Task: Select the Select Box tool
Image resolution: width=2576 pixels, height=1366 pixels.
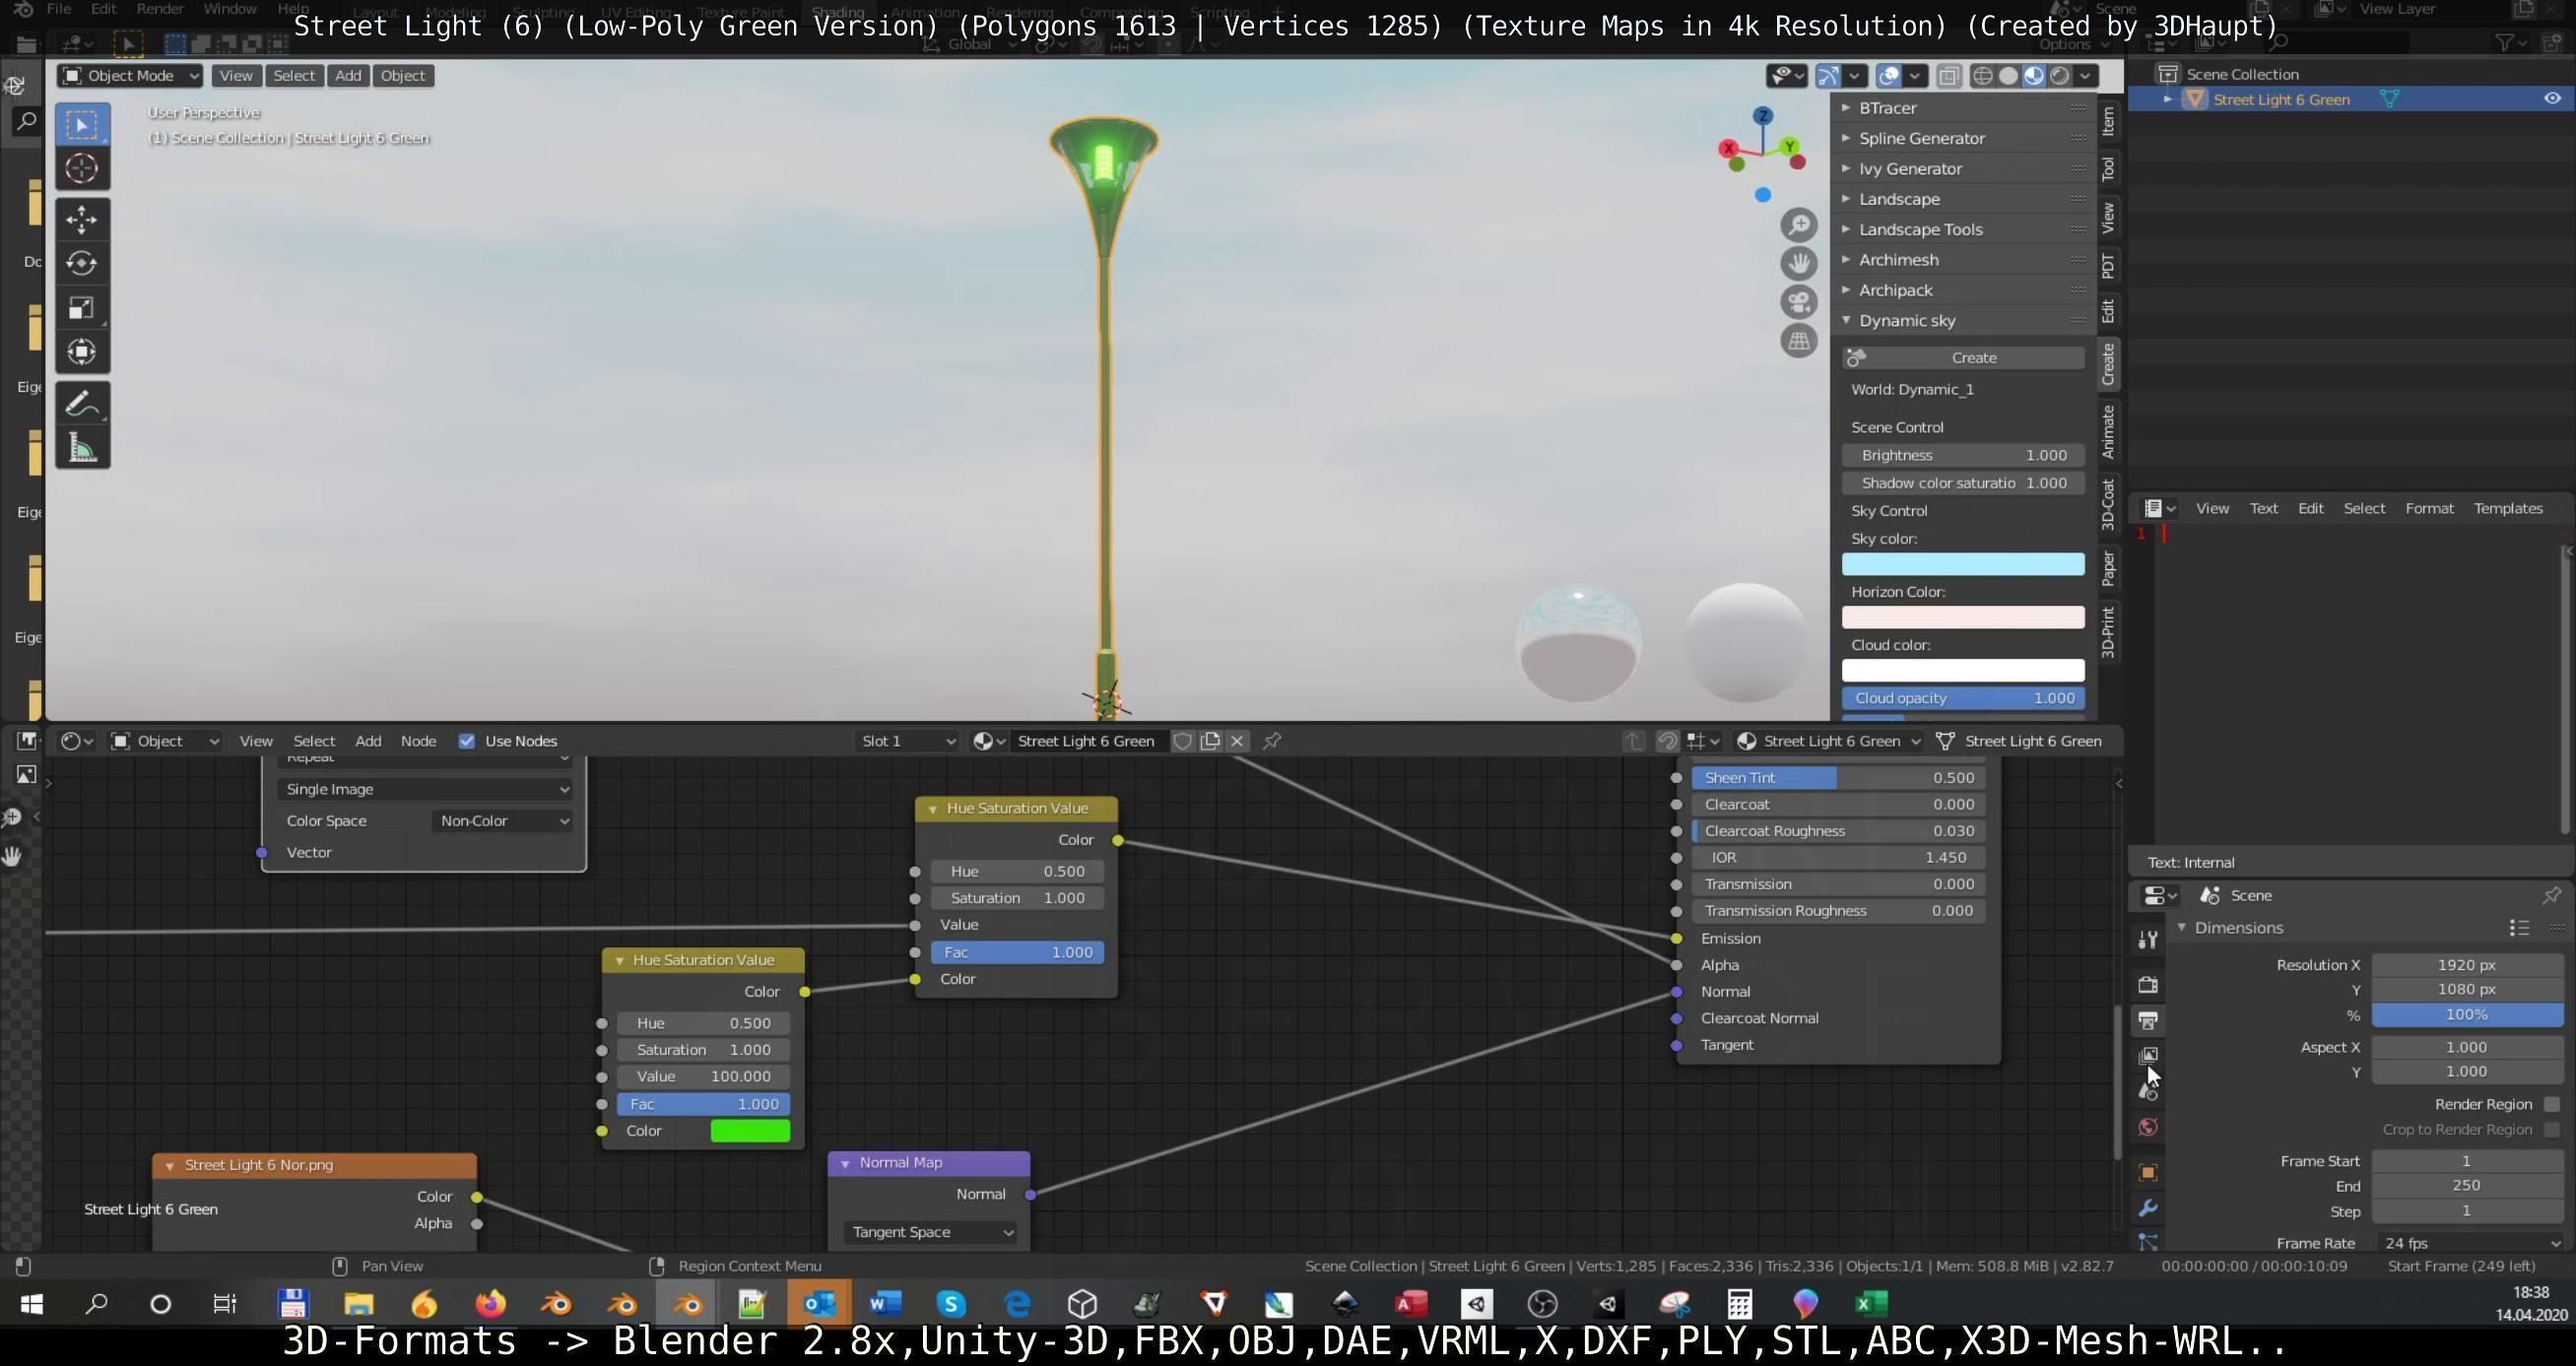Action: [x=82, y=125]
